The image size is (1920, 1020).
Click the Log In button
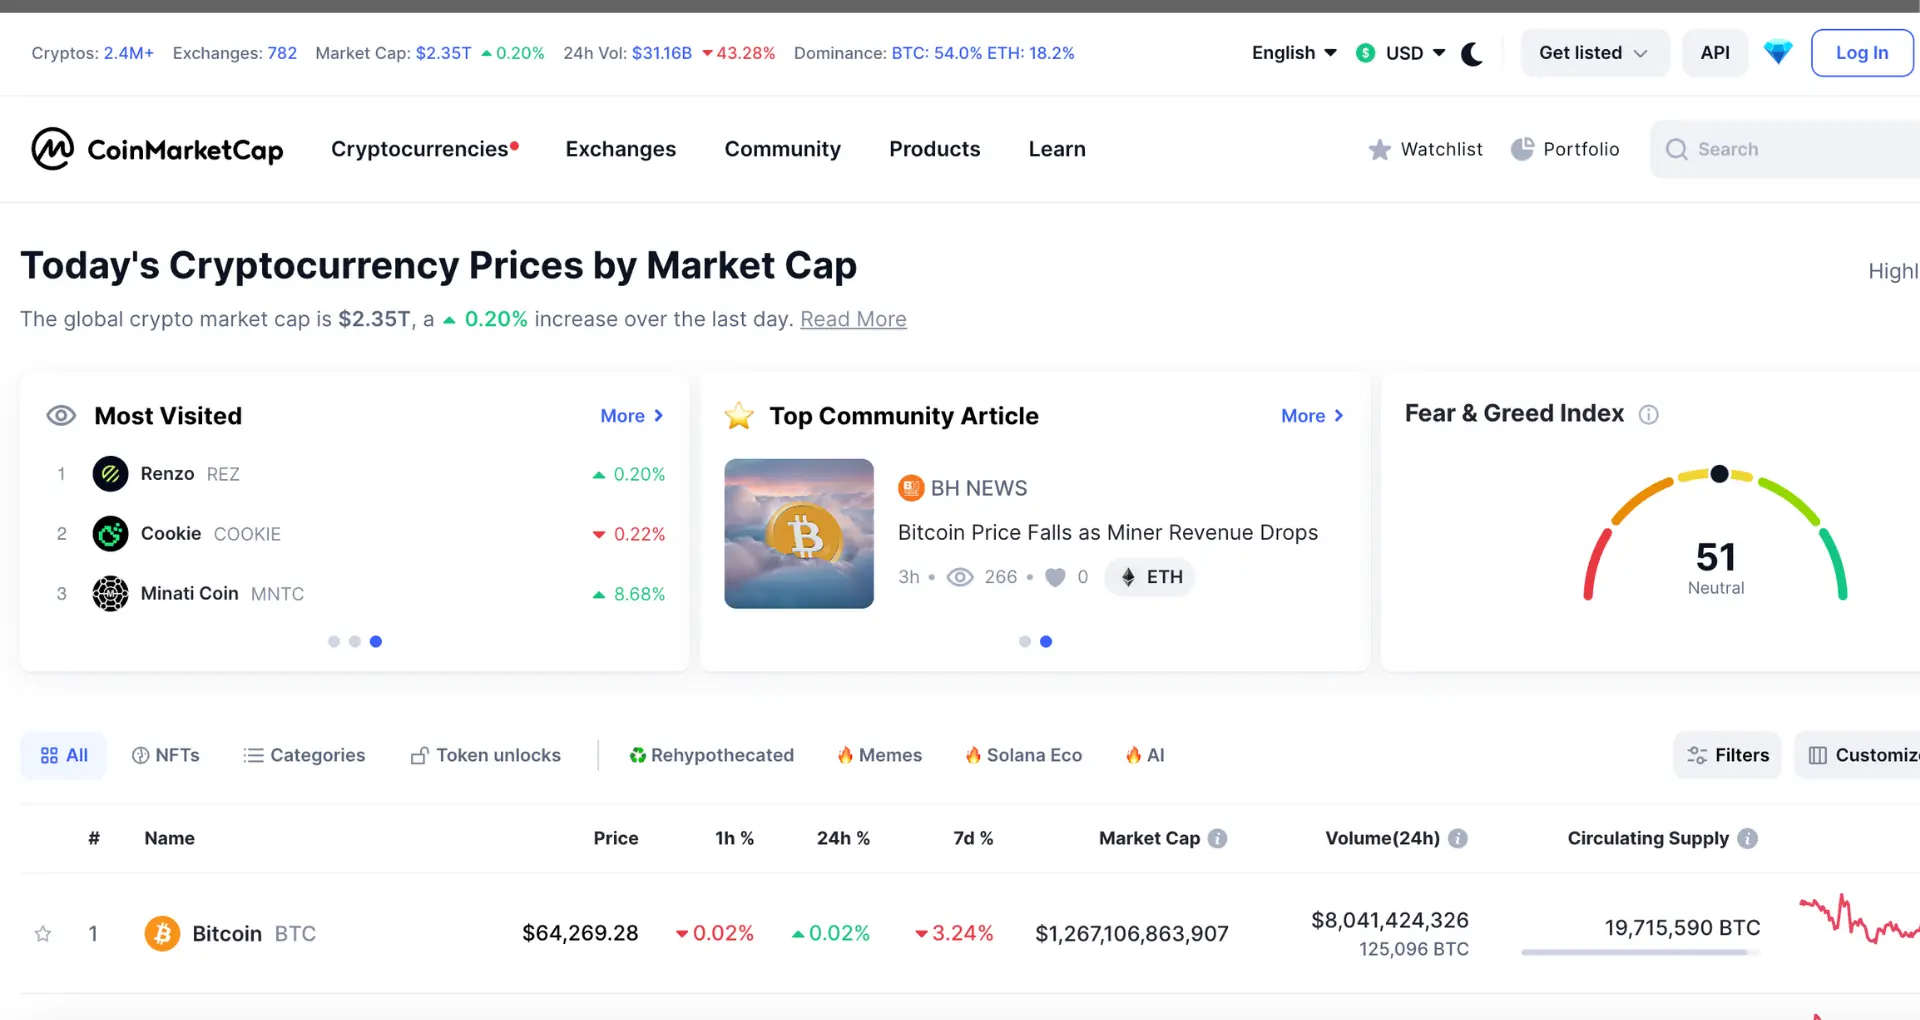(x=1861, y=53)
